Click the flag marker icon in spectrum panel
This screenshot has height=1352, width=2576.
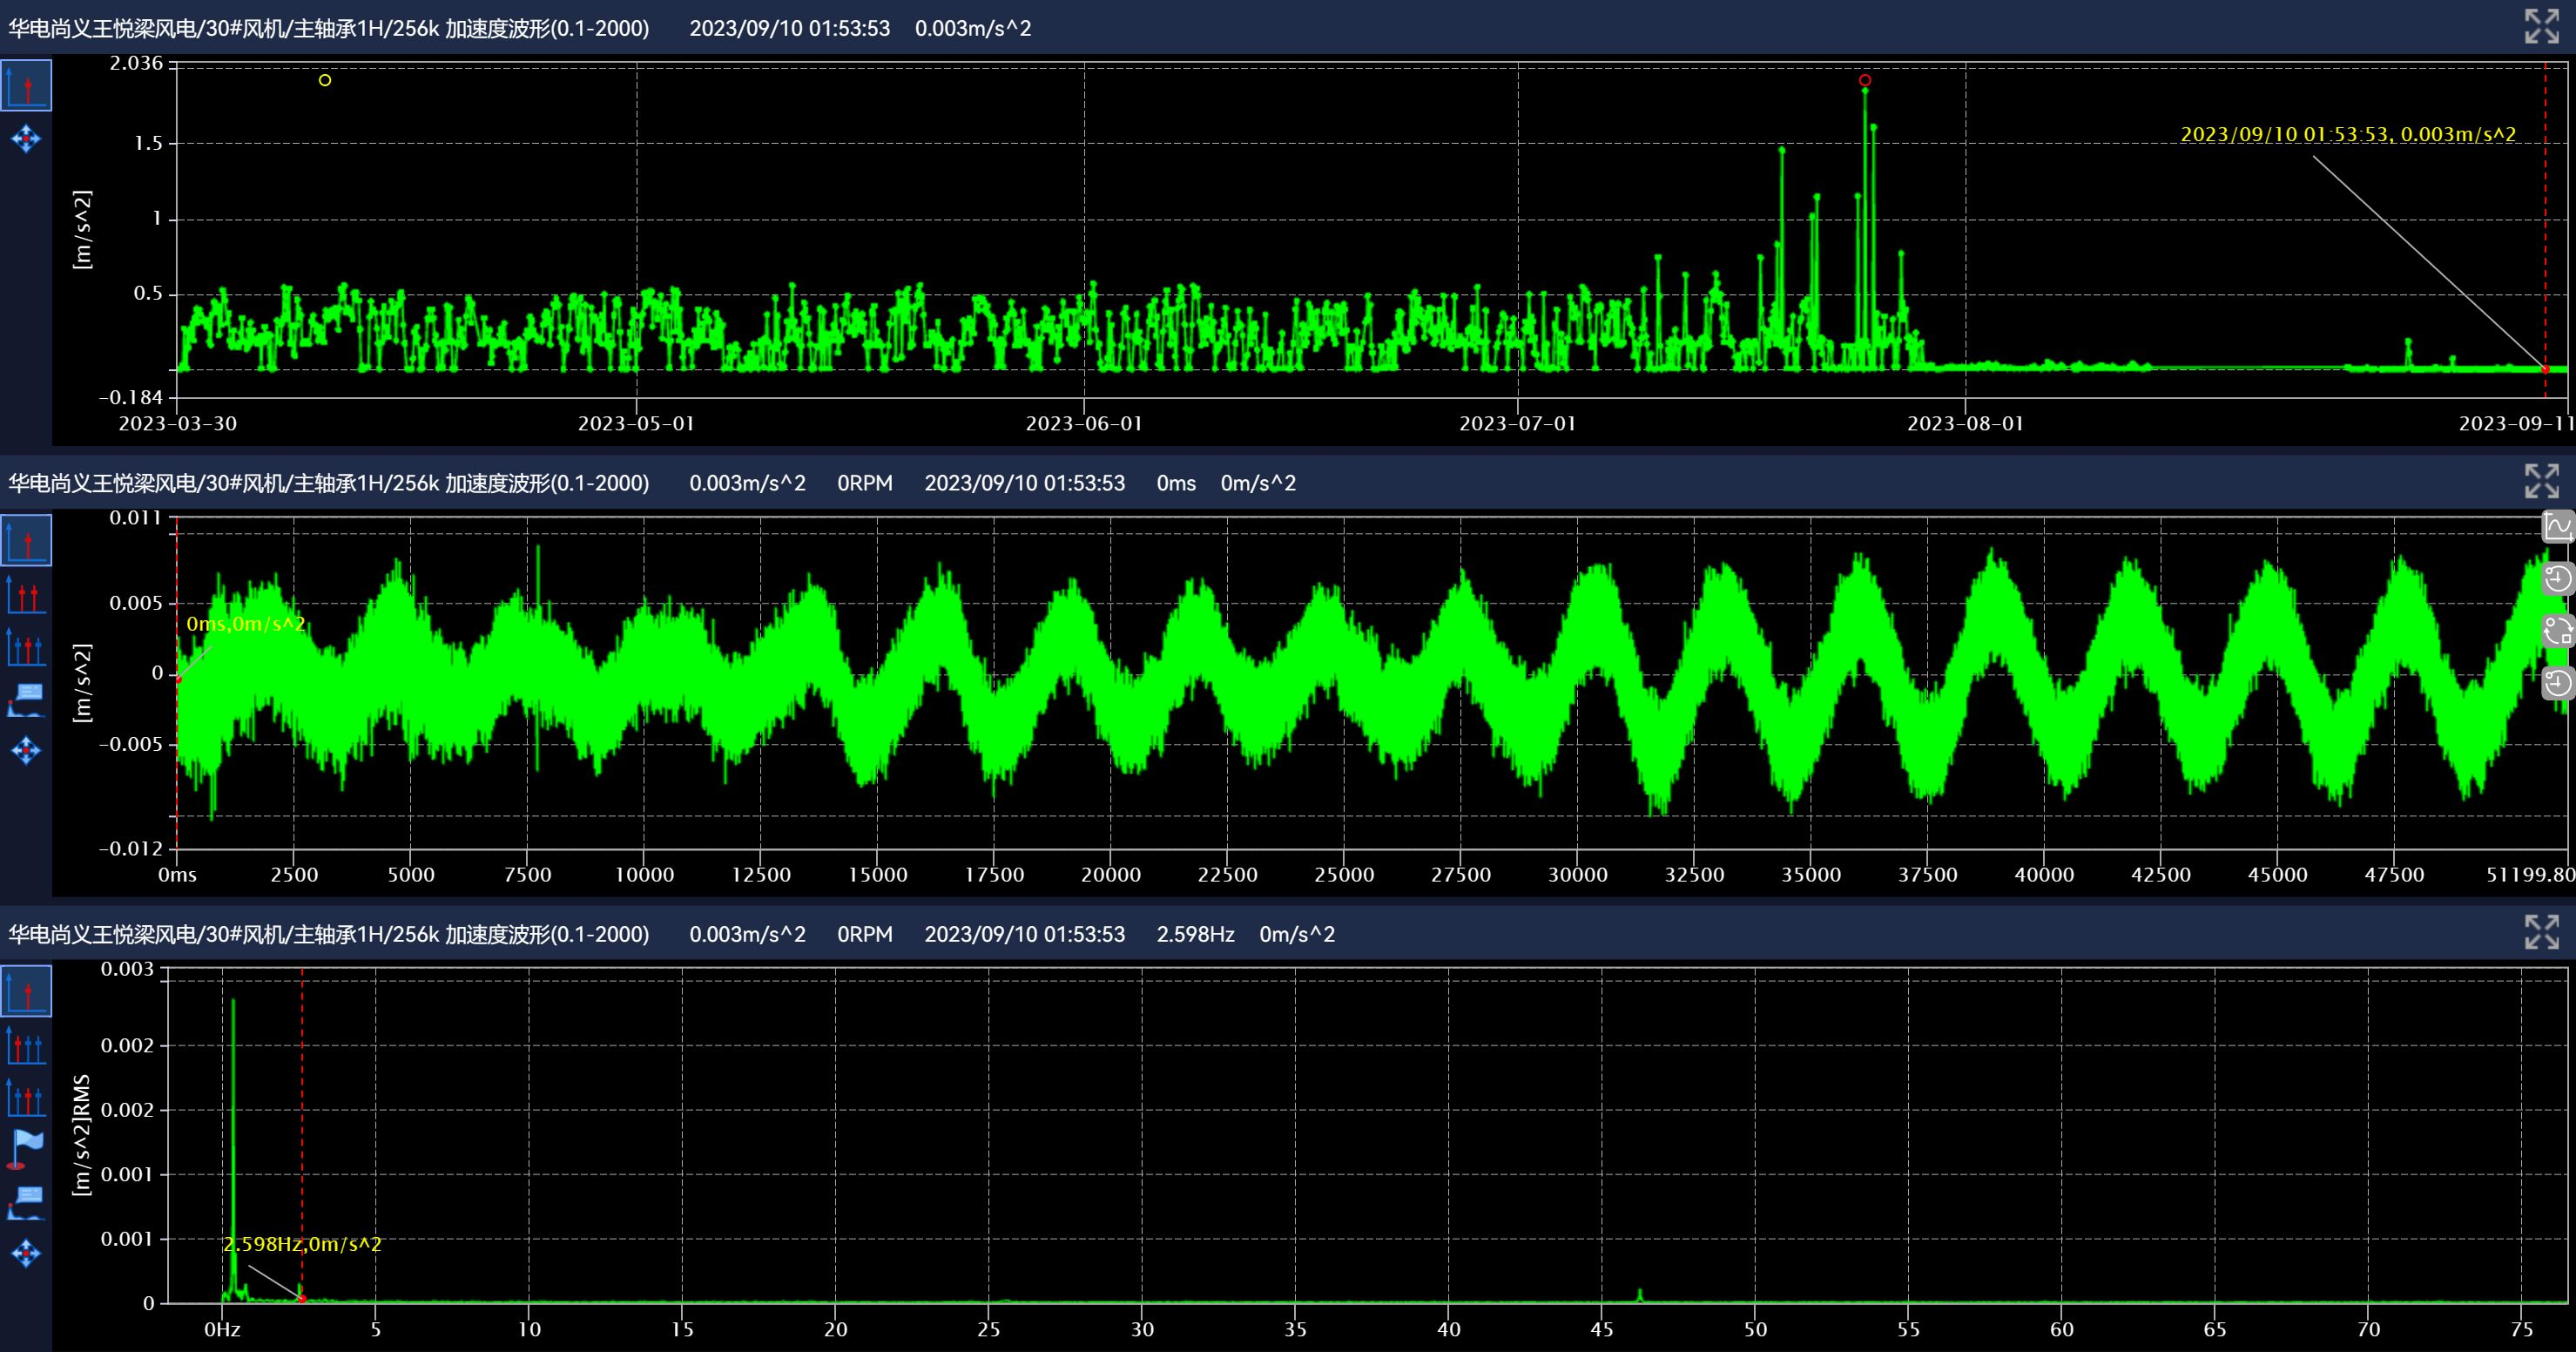point(26,1149)
